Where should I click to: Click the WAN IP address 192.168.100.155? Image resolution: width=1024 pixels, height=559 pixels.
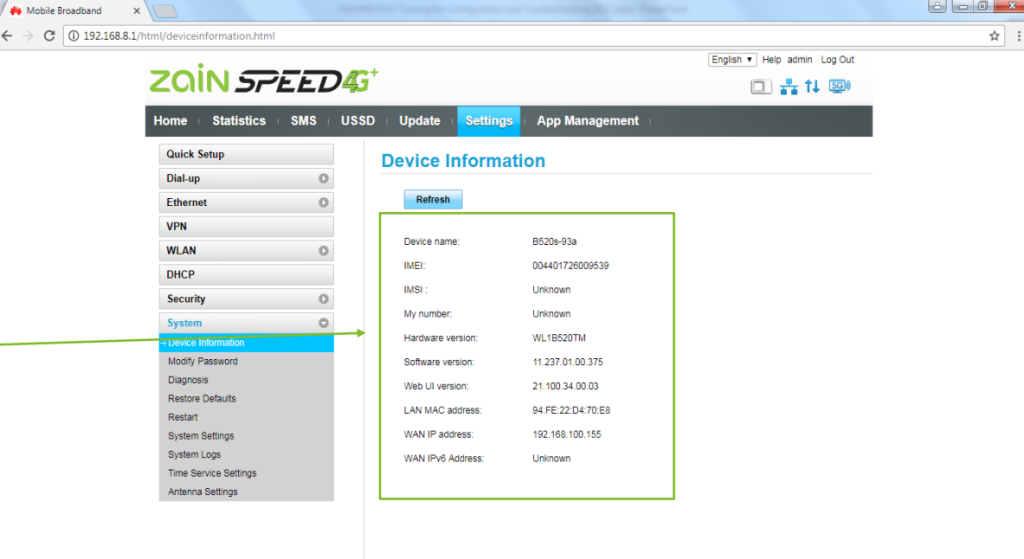[566, 434]
